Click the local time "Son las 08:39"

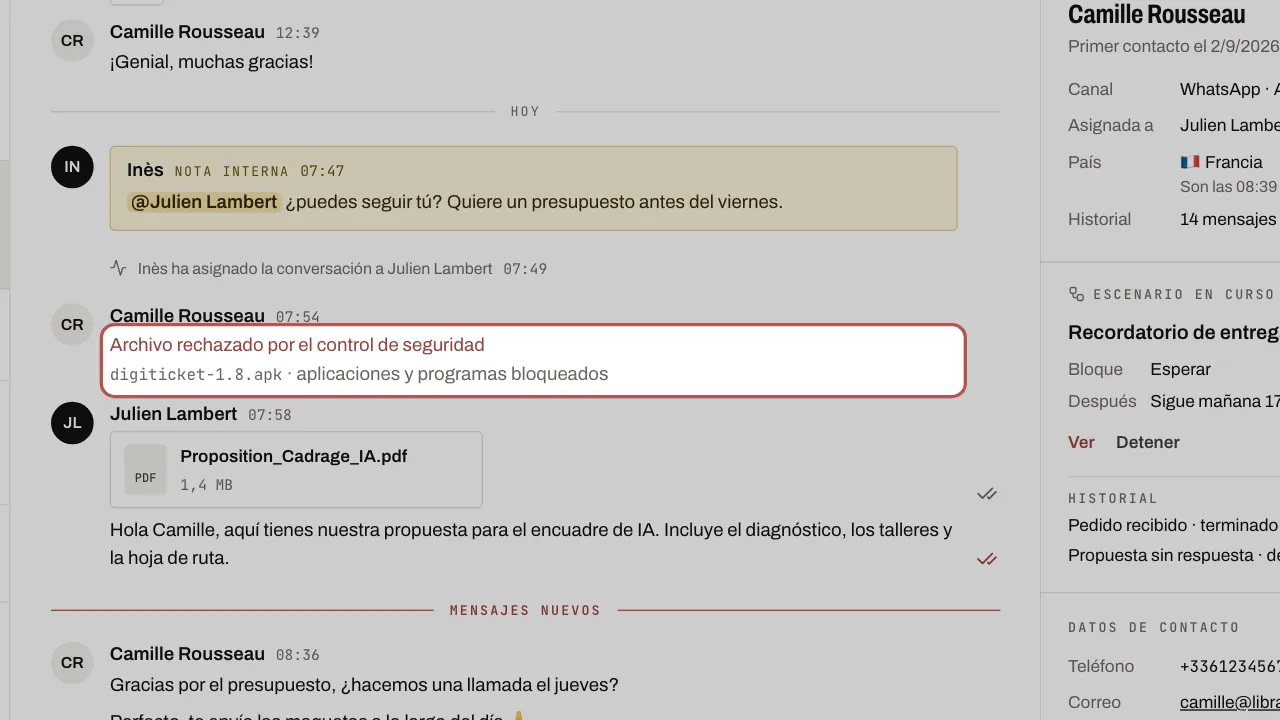[1228, 187]
